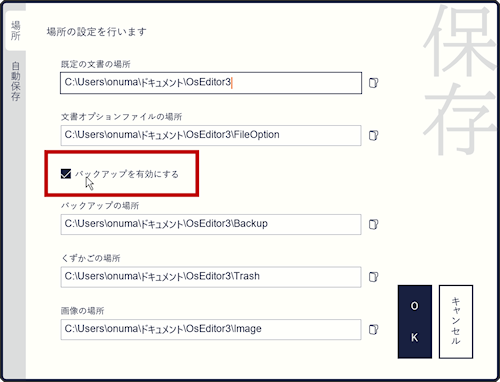
Task: Confirm settings with the OK button
Action: [x=415, y=322]
